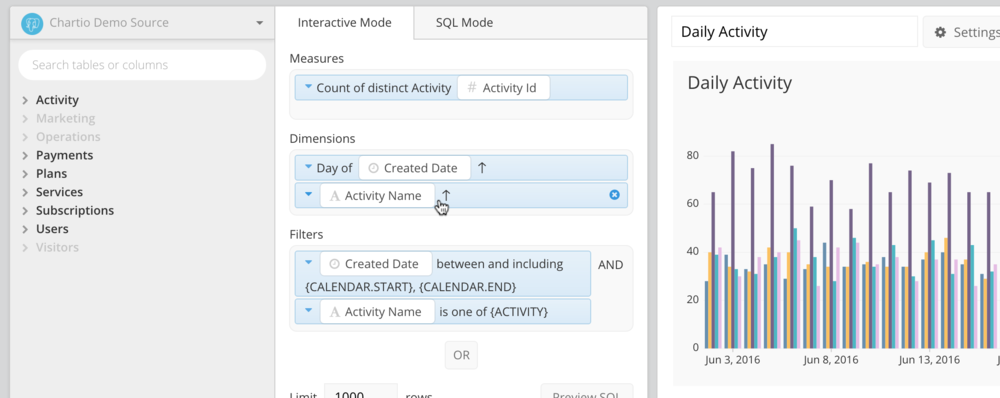This screenshot has width=1000, height=398.
Task: Remove the Activity Name dimension via X icon
Action: coord(614,195)
